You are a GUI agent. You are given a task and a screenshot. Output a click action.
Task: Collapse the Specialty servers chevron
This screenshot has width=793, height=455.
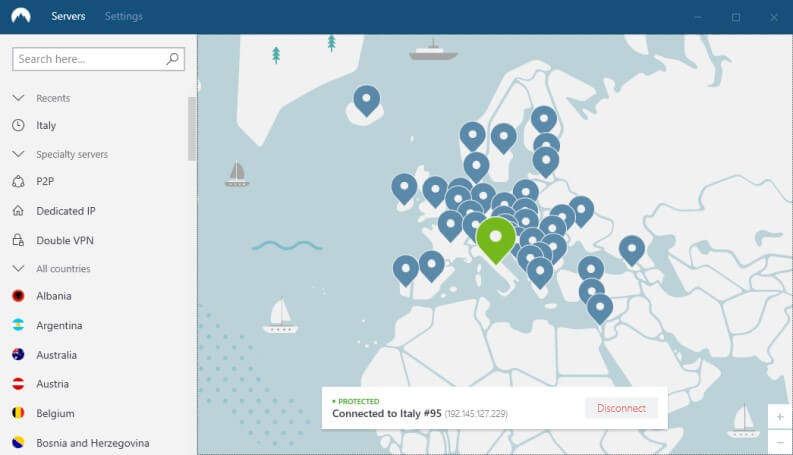pyautogui.click(x=18, y=154)
